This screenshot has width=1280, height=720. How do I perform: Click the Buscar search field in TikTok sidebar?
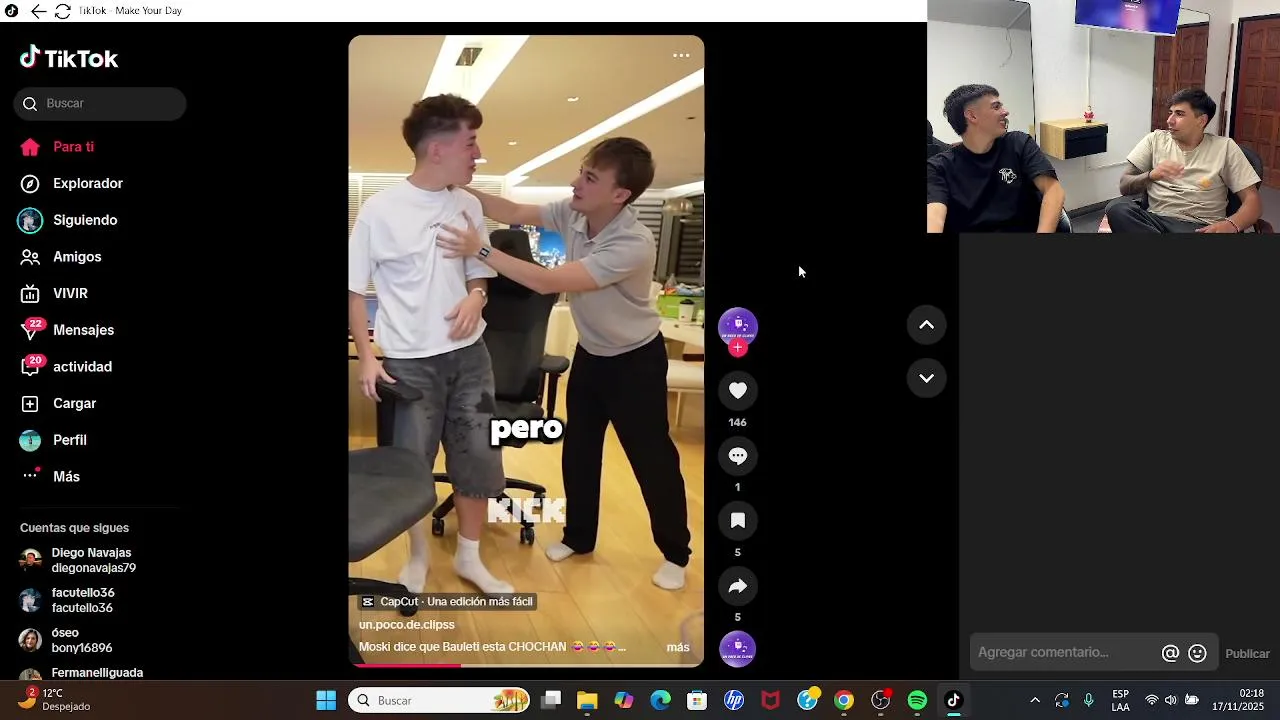click(100, 104)
